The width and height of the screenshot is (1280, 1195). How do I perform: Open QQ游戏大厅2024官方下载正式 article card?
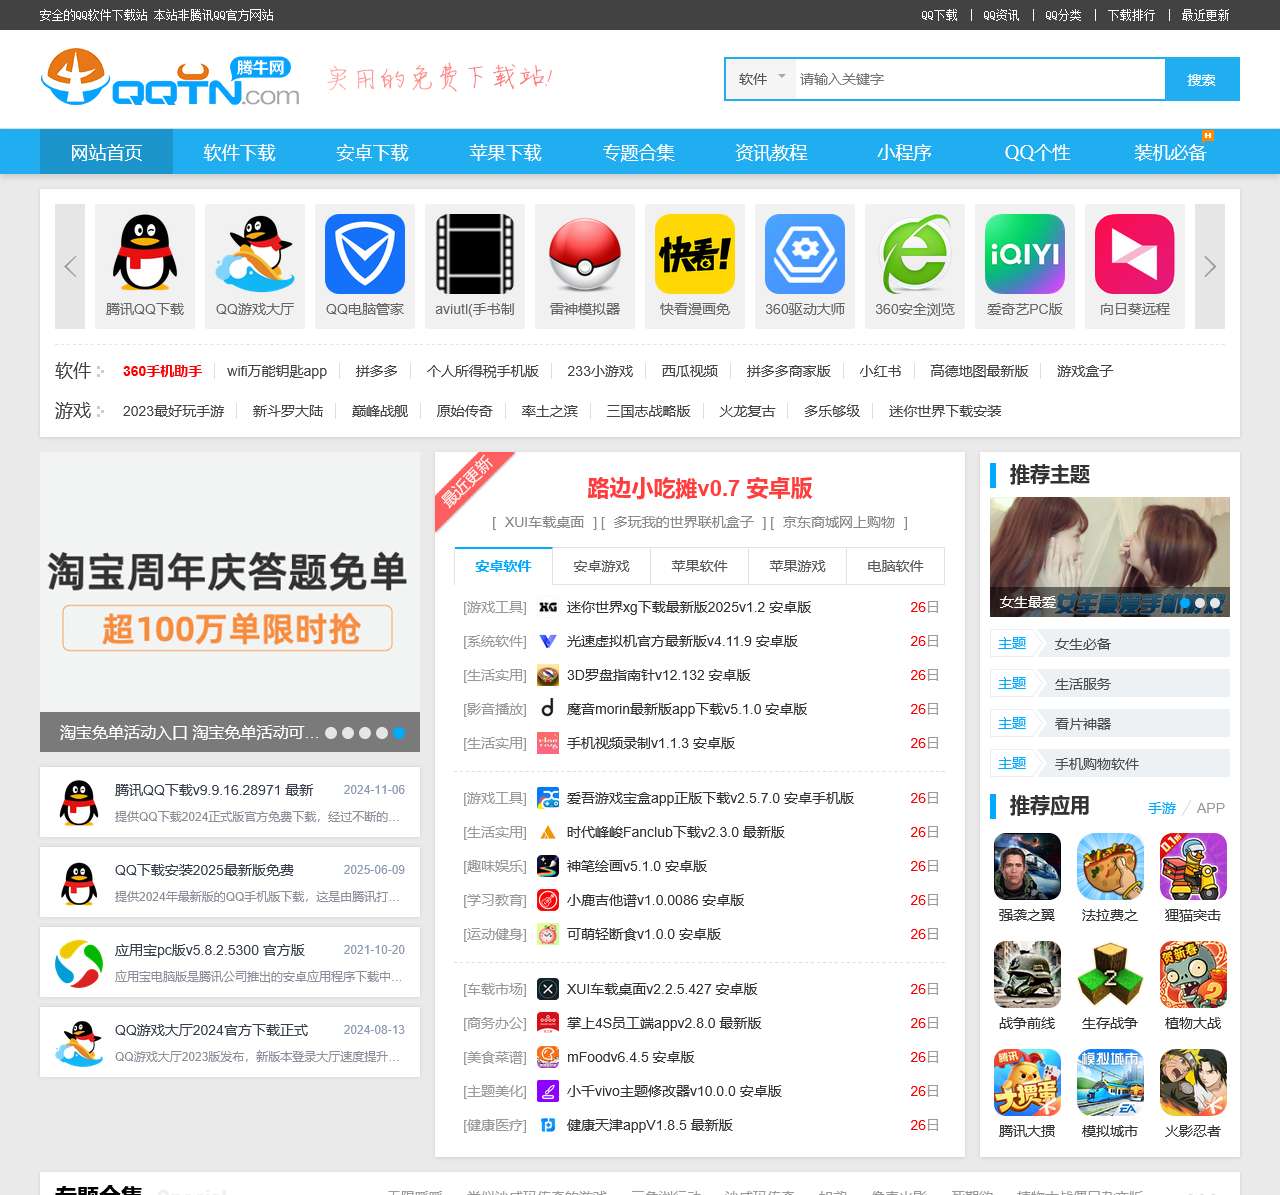point(230,1042)
